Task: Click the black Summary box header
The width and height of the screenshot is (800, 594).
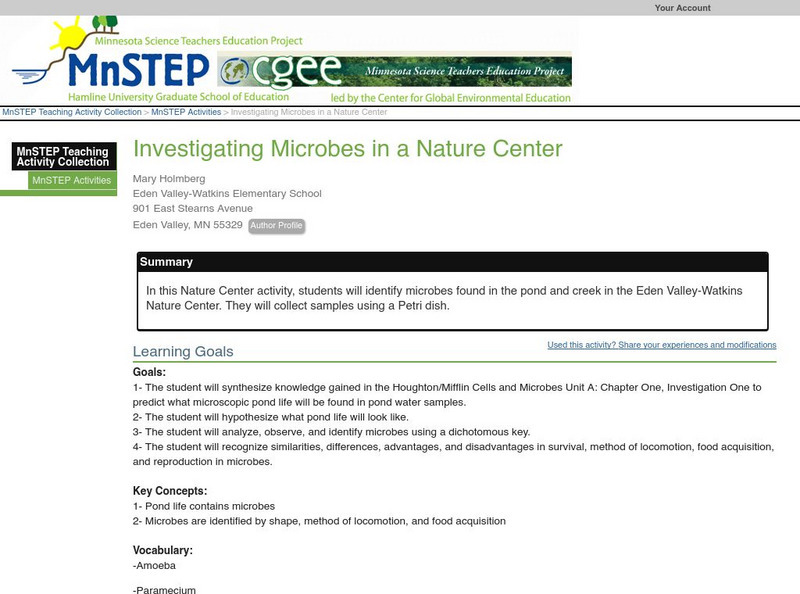Action: [166, 262]
